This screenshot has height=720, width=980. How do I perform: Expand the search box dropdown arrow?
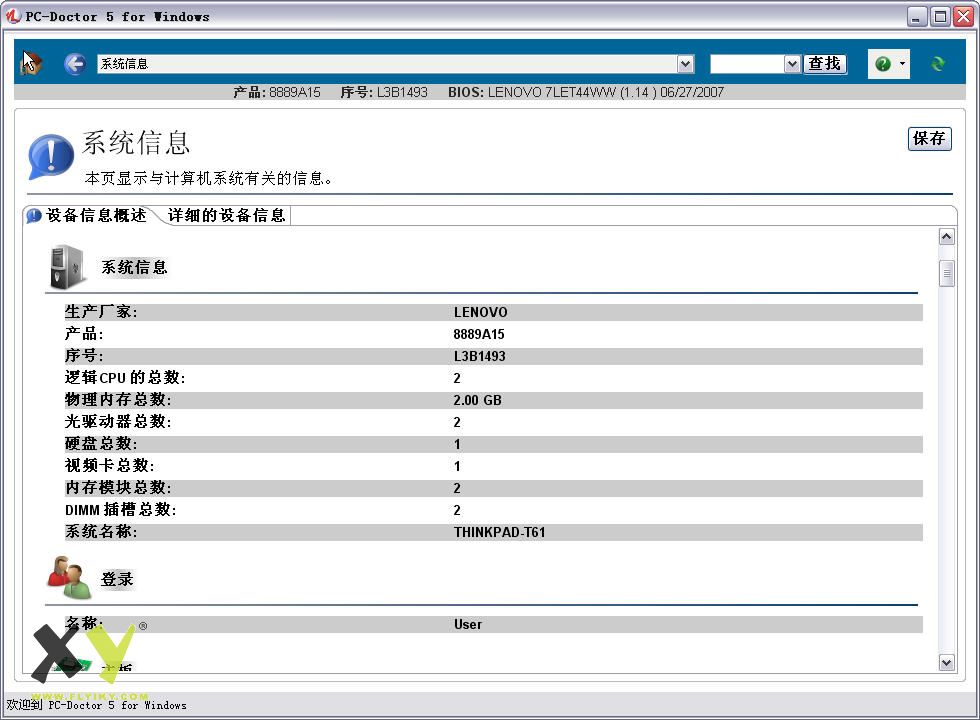point(792,64)
